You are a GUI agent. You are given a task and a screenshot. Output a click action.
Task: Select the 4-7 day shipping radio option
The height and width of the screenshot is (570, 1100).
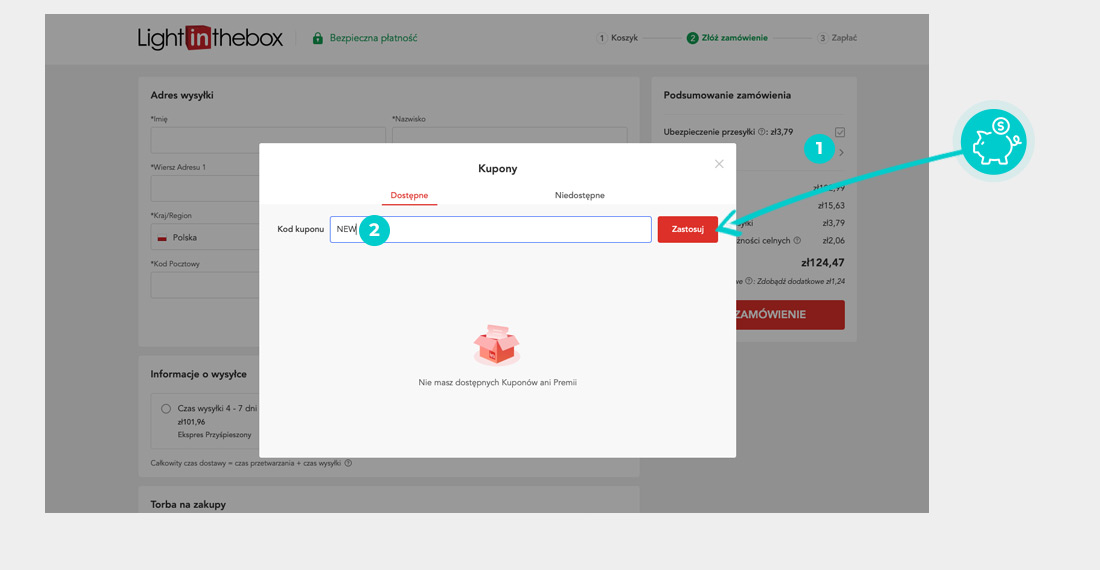[x=166, y=409]
